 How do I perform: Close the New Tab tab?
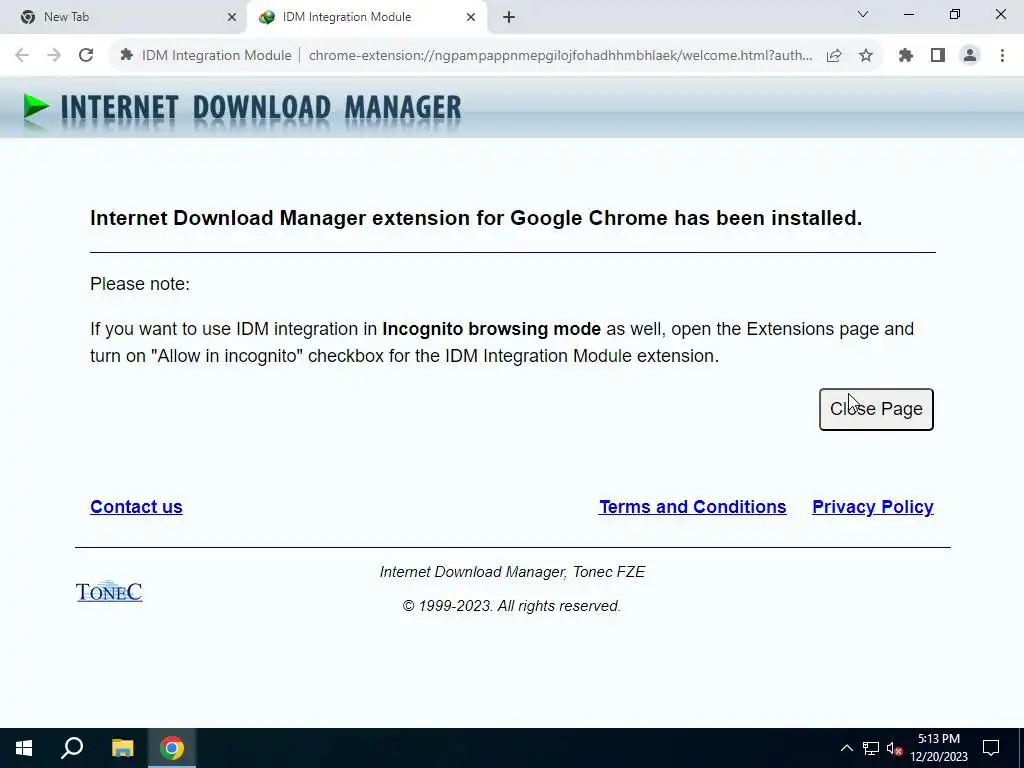pos(232,17)
